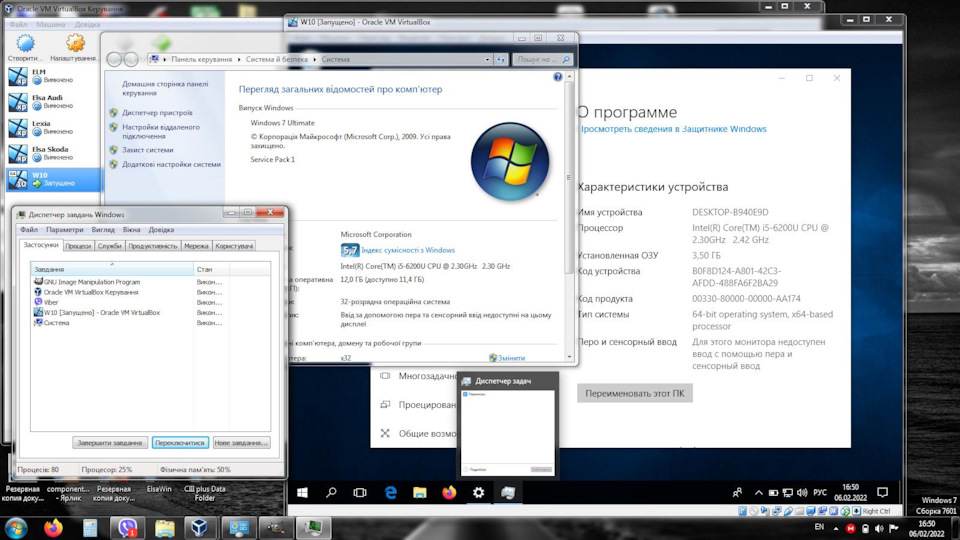The image size is (960, 540).
Task: Open Індекс сумісності з Windows link
Action: coord(408,250)
